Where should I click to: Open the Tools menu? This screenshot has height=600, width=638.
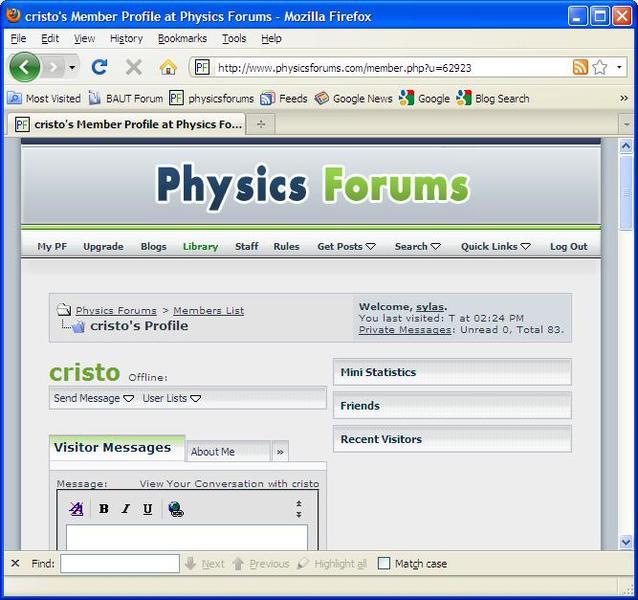click(x=234, y=39)
